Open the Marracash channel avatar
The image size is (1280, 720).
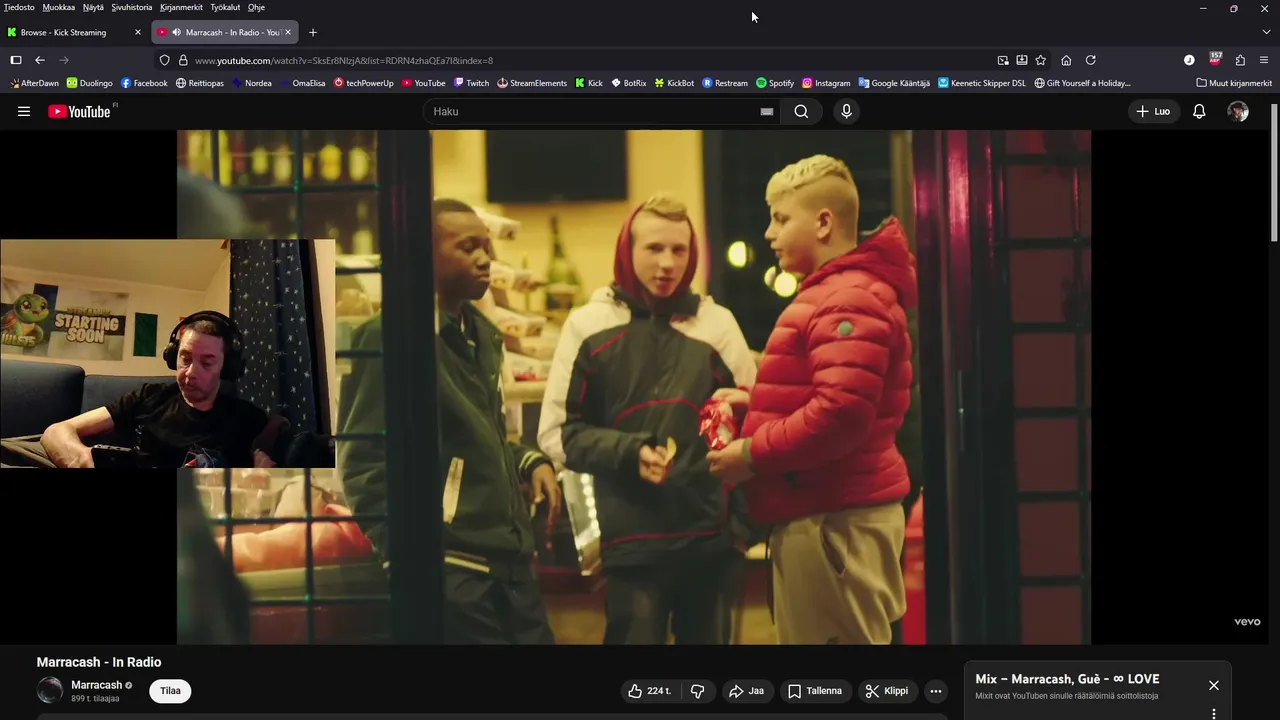click(x=50, y=690)
